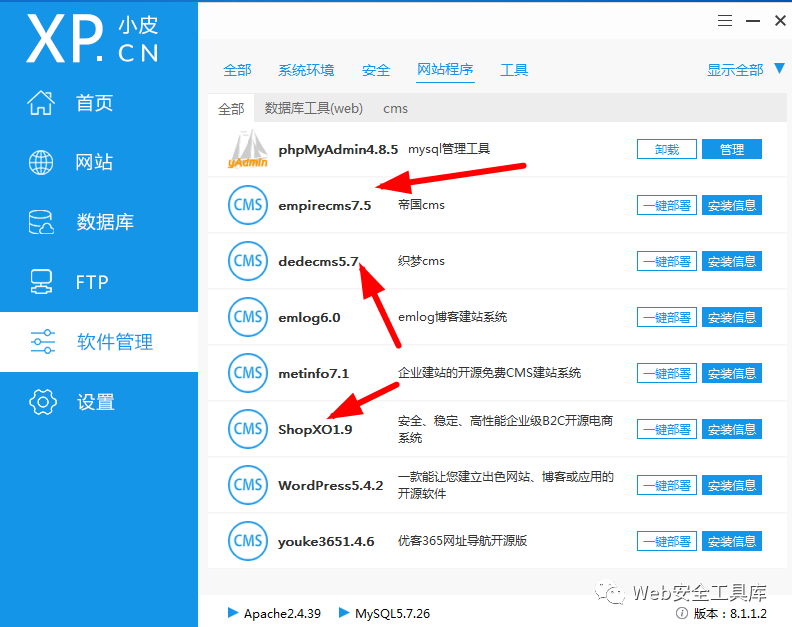The image size is (792, 627).
Task: Click the CMS icon beside dedecms5.7
Action: click(x=248, y=261)
